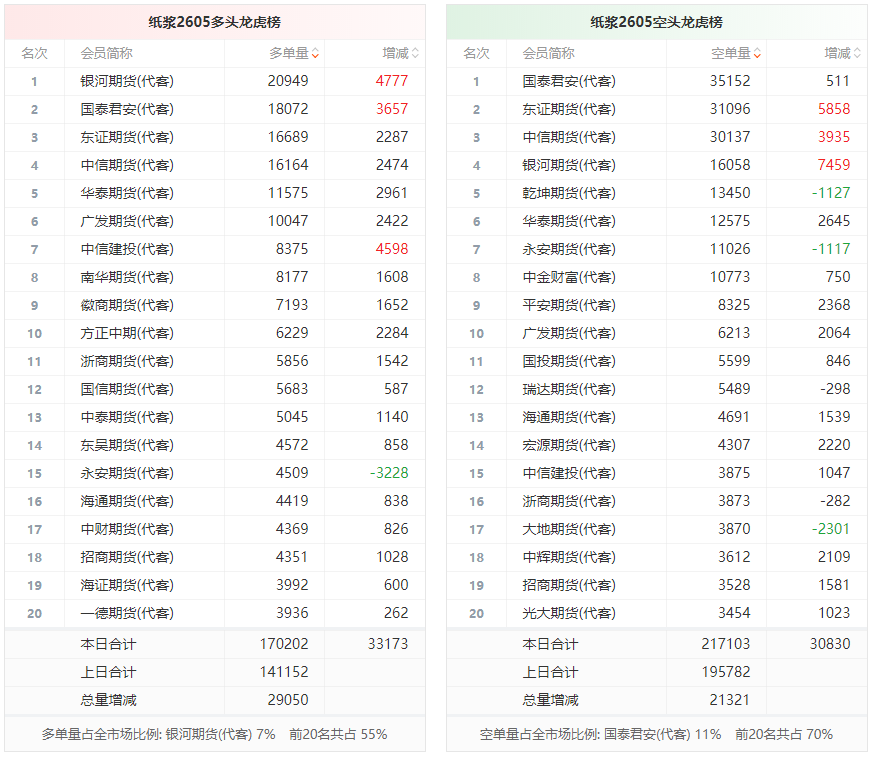Select 中信建投(代客) in the long table

click(x=127, y=249)
